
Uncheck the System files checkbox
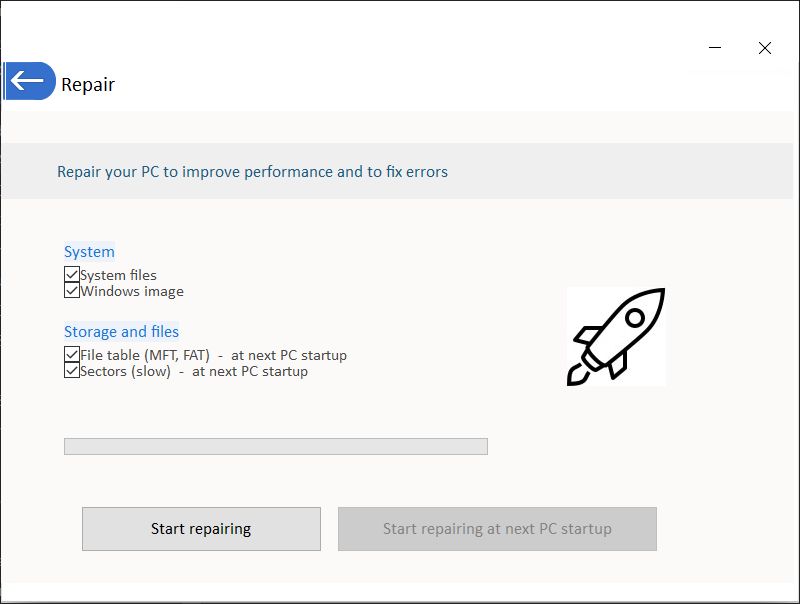(x=72, y=275)
